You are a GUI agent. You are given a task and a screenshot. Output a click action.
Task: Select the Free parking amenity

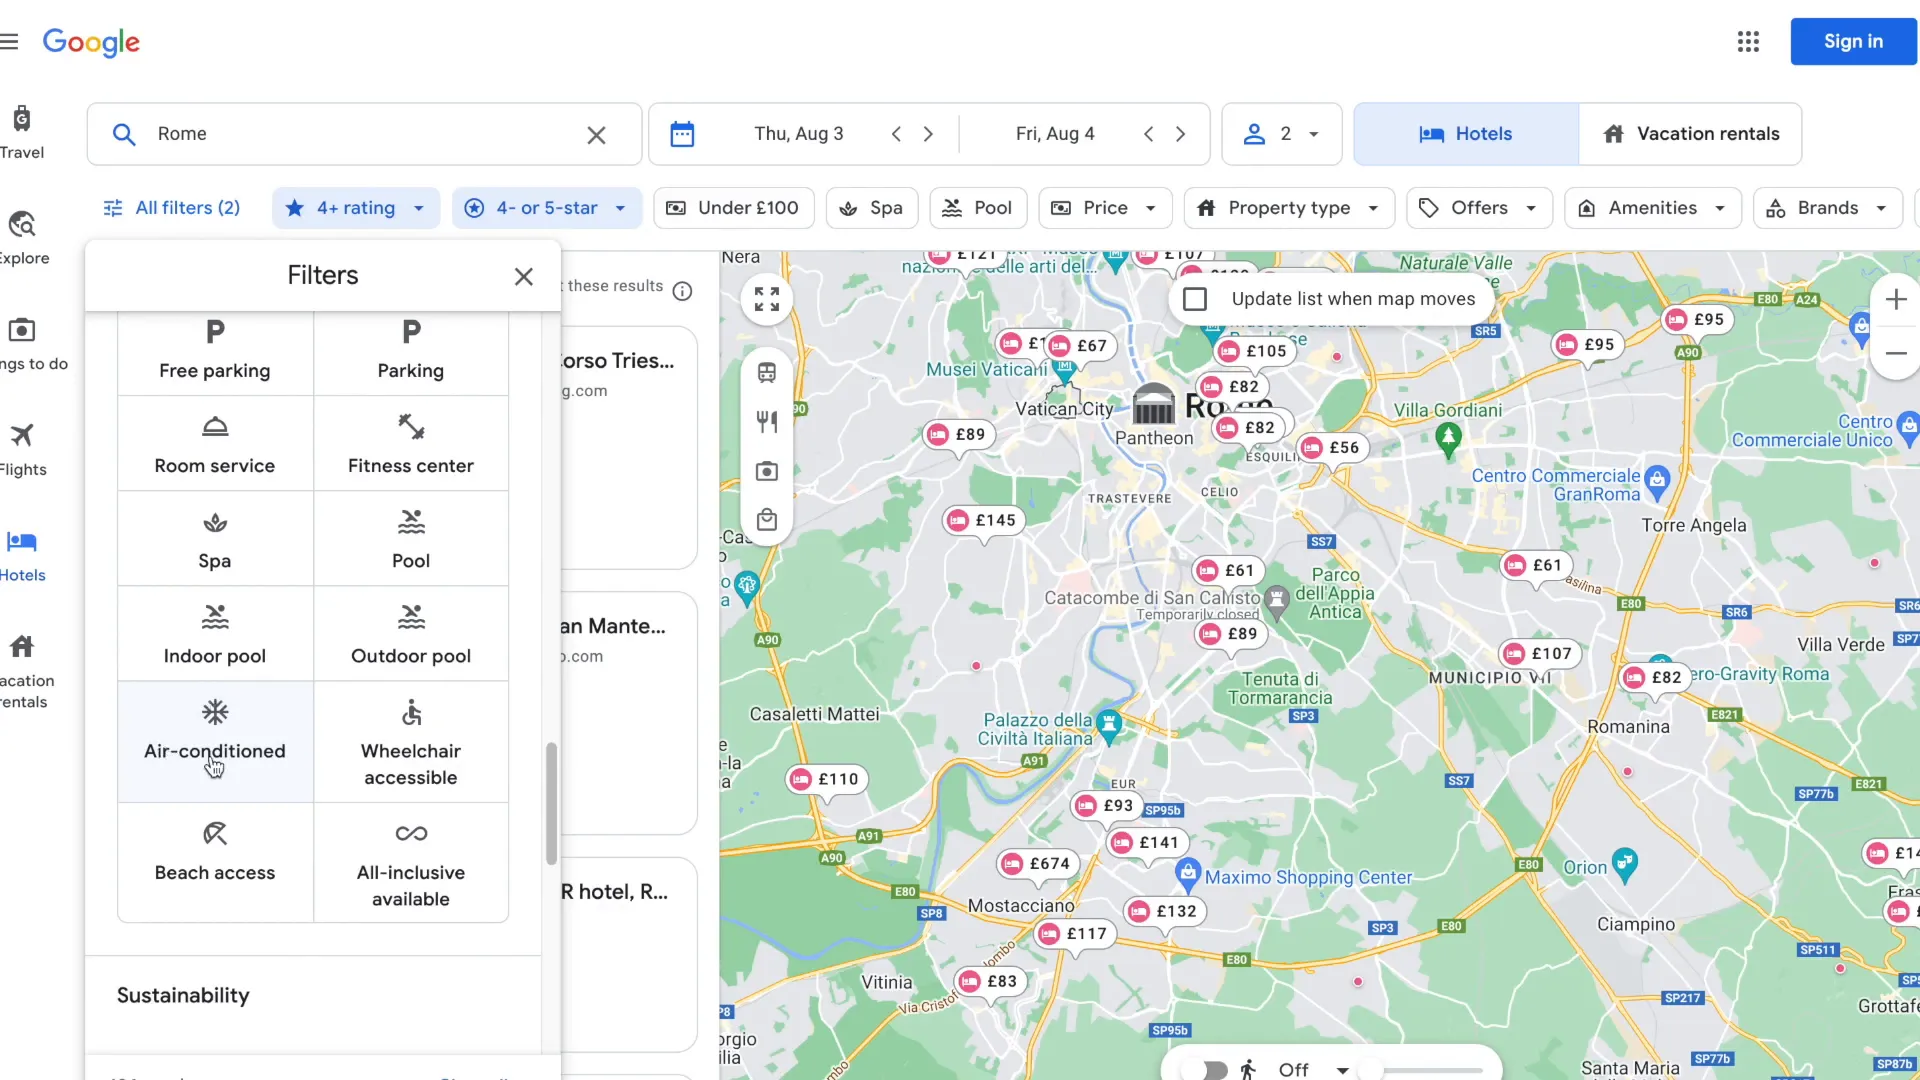(215, 353)
